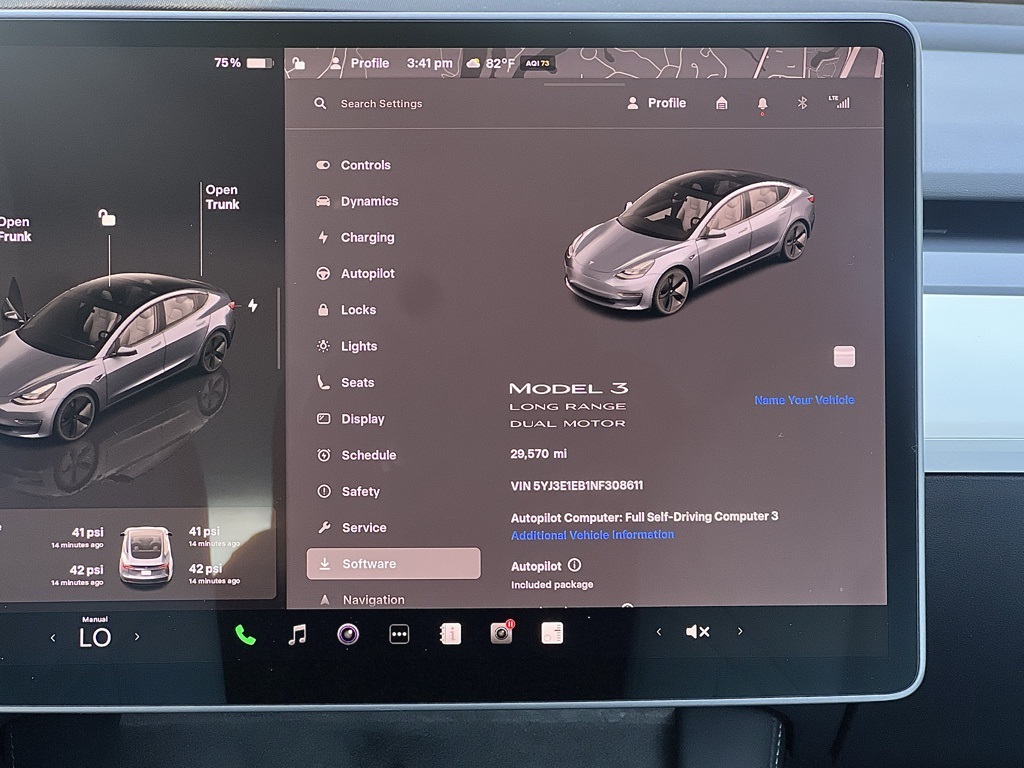Decrease temperature with left arrow
Image resolution: width=1024 pixels, height=768 pixels.
tap(53, 638)
